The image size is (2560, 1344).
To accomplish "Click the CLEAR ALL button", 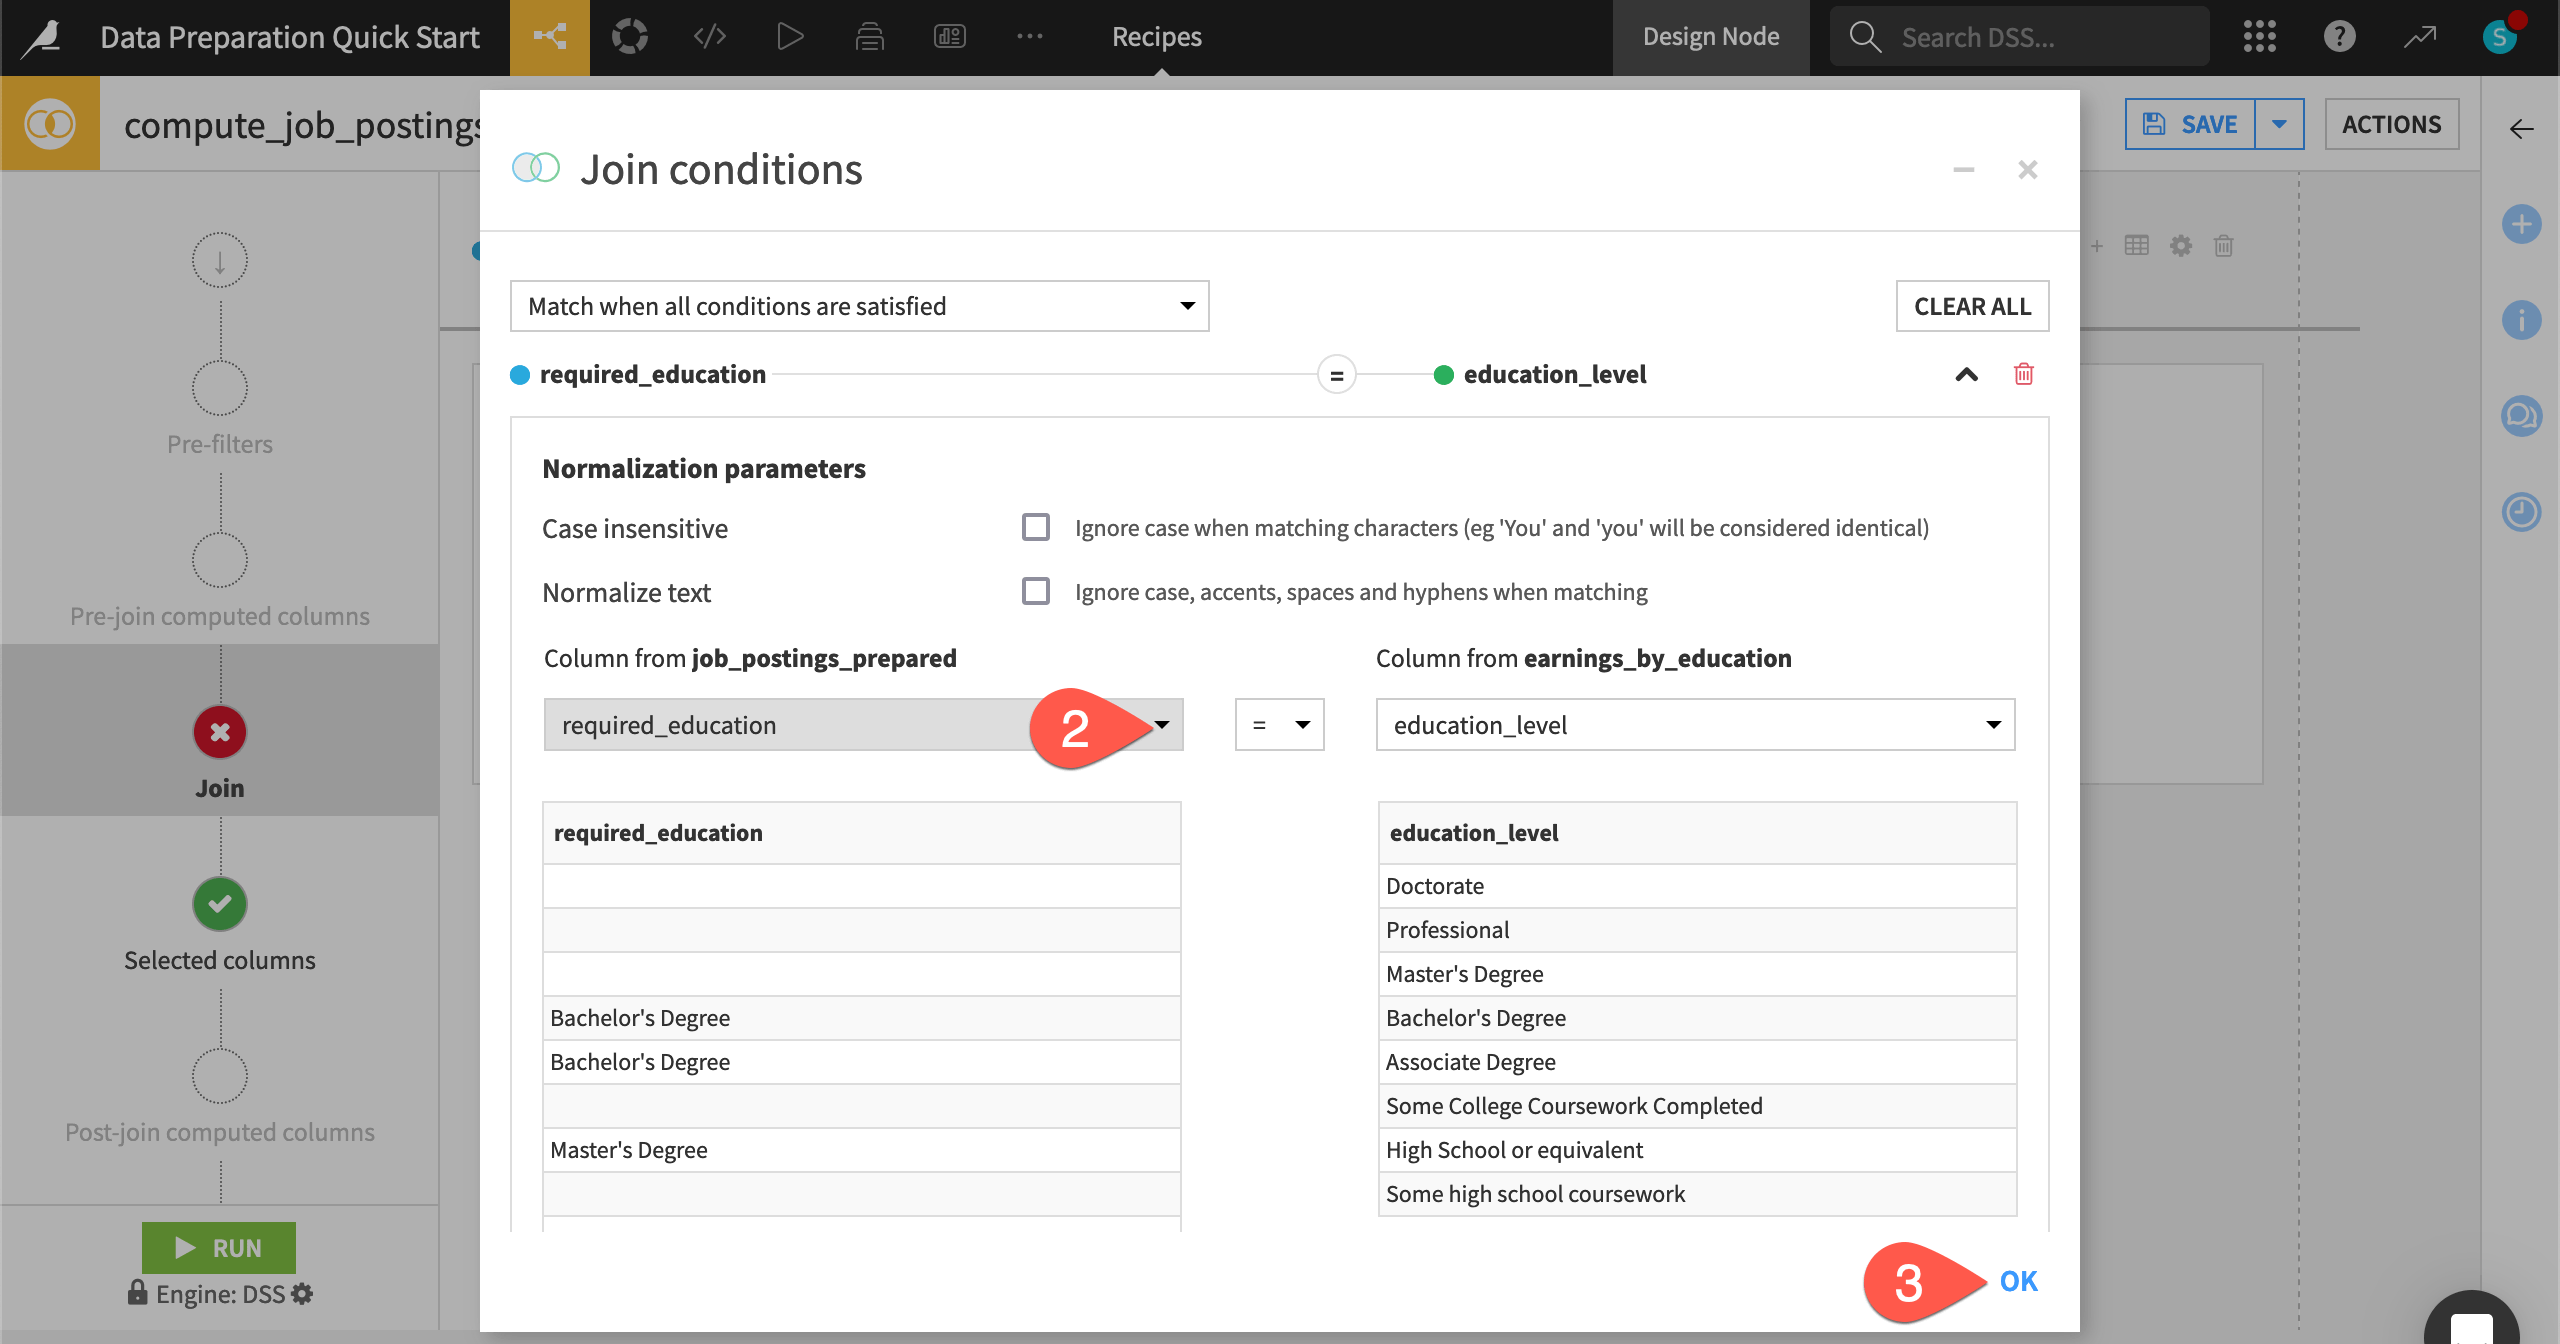I will click(1972, 306).
